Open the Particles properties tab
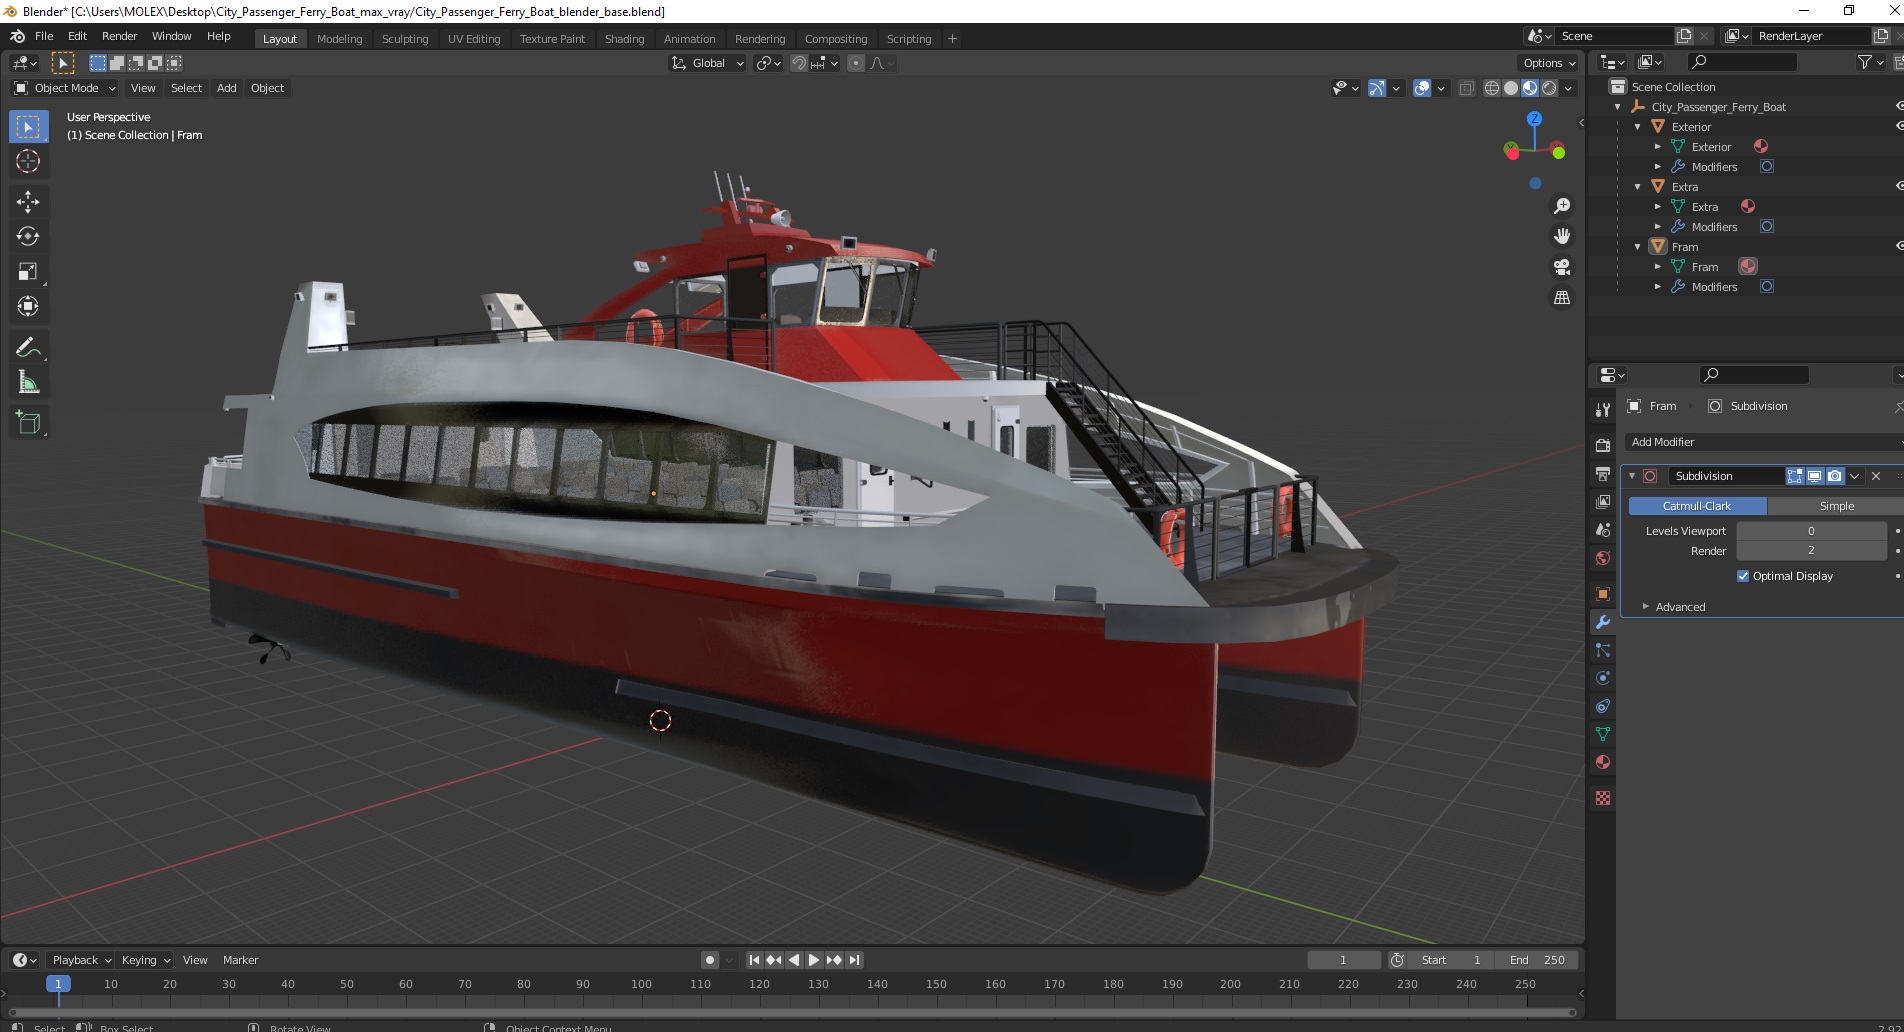 click(1603, 650)
